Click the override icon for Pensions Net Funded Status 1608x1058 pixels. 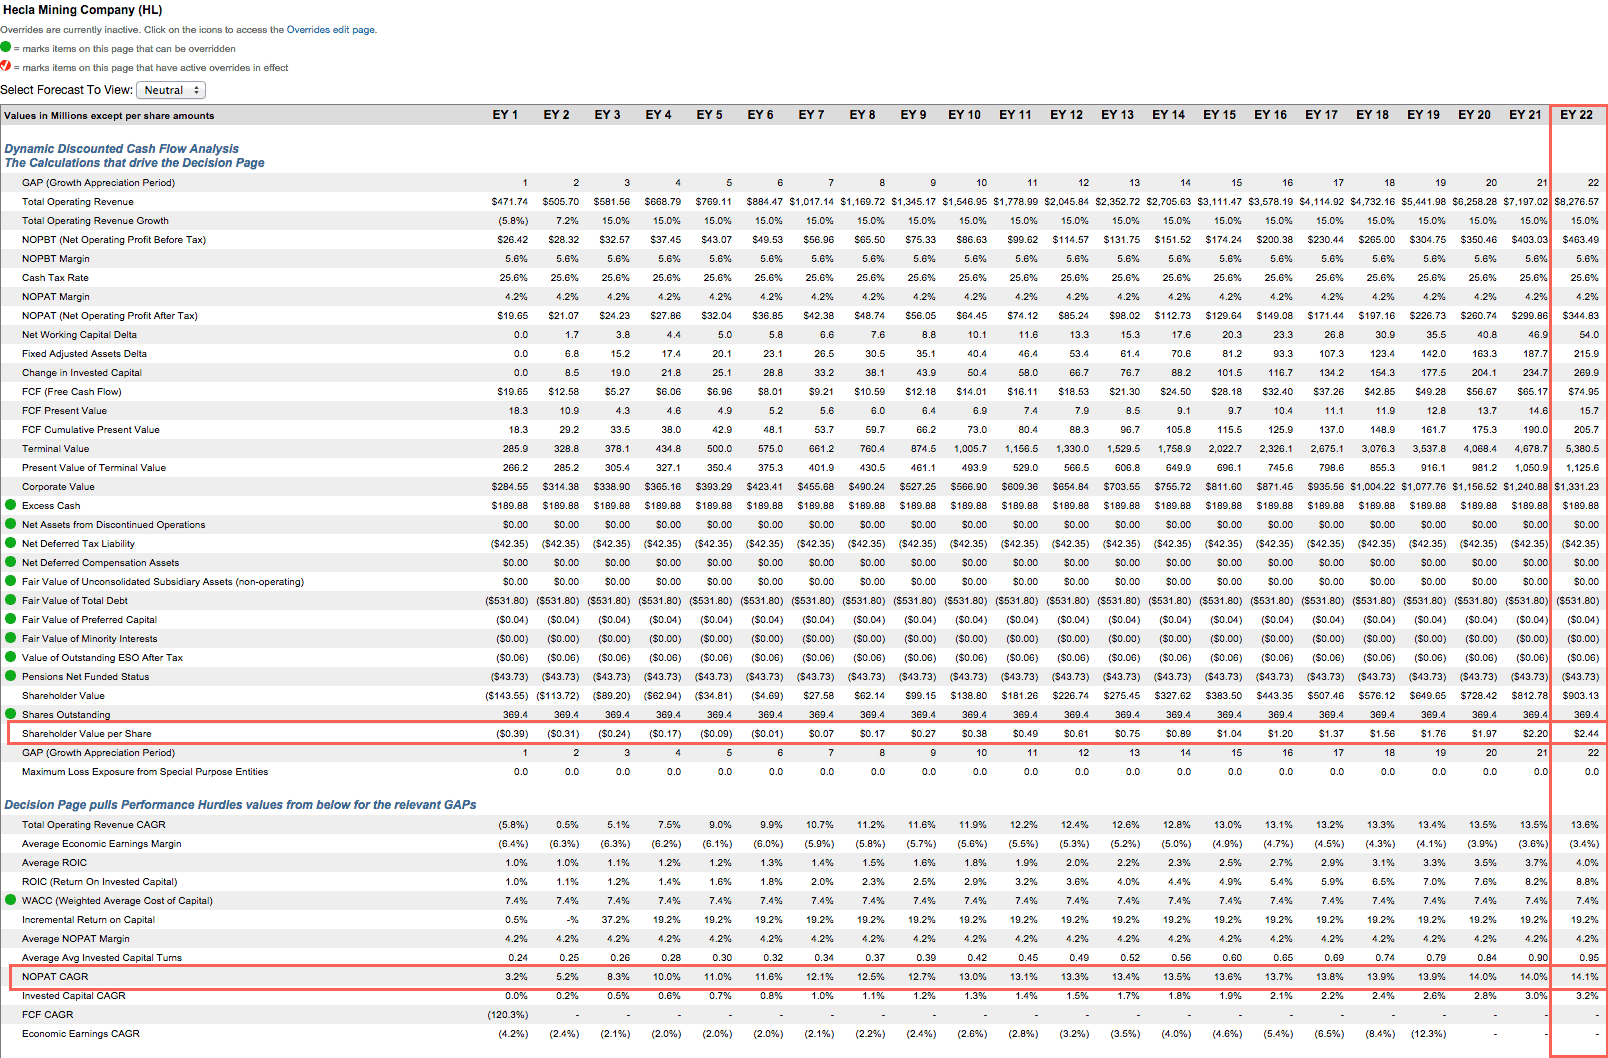click(10, 677)
